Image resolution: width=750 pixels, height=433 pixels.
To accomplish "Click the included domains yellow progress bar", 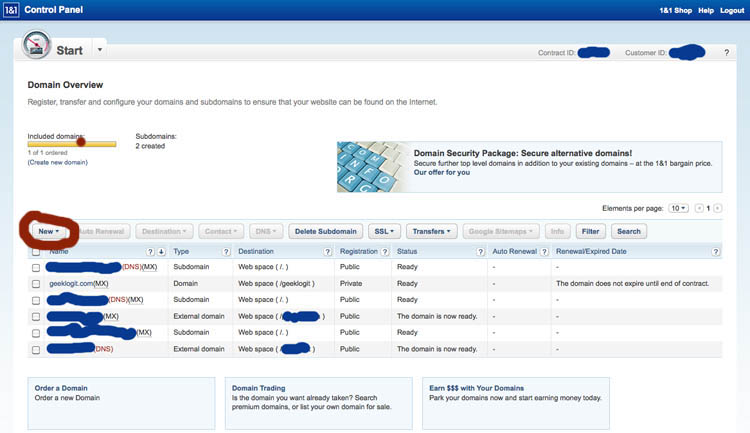I will (x=71, y=144).
